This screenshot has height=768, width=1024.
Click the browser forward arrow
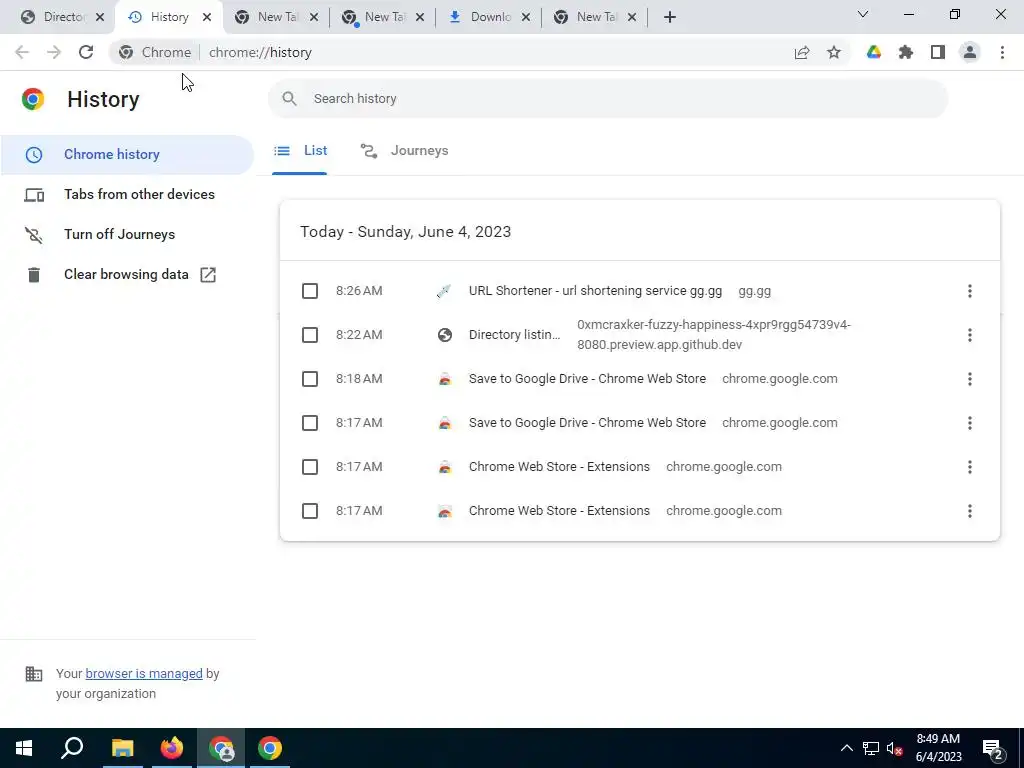(54, 52)
